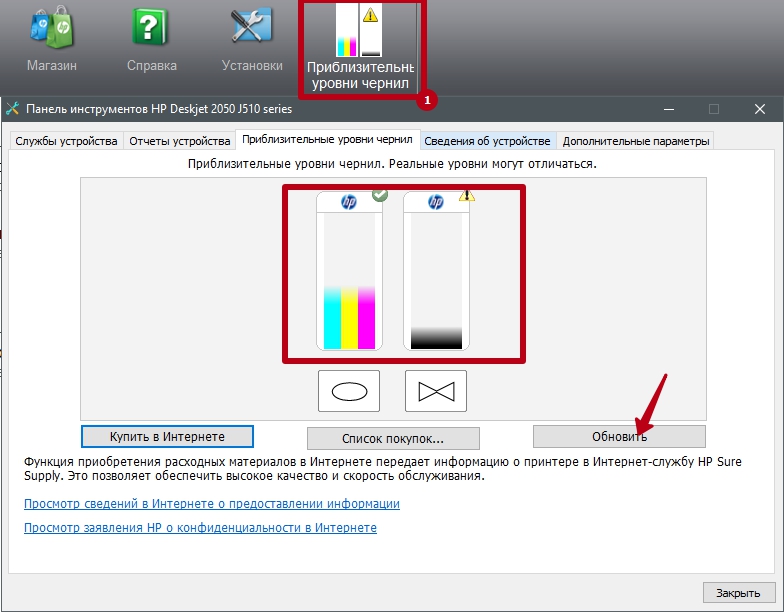
Task: Click the oval shape icon below color cartridge
Action: pyautogui.click(x=349, y=391)
